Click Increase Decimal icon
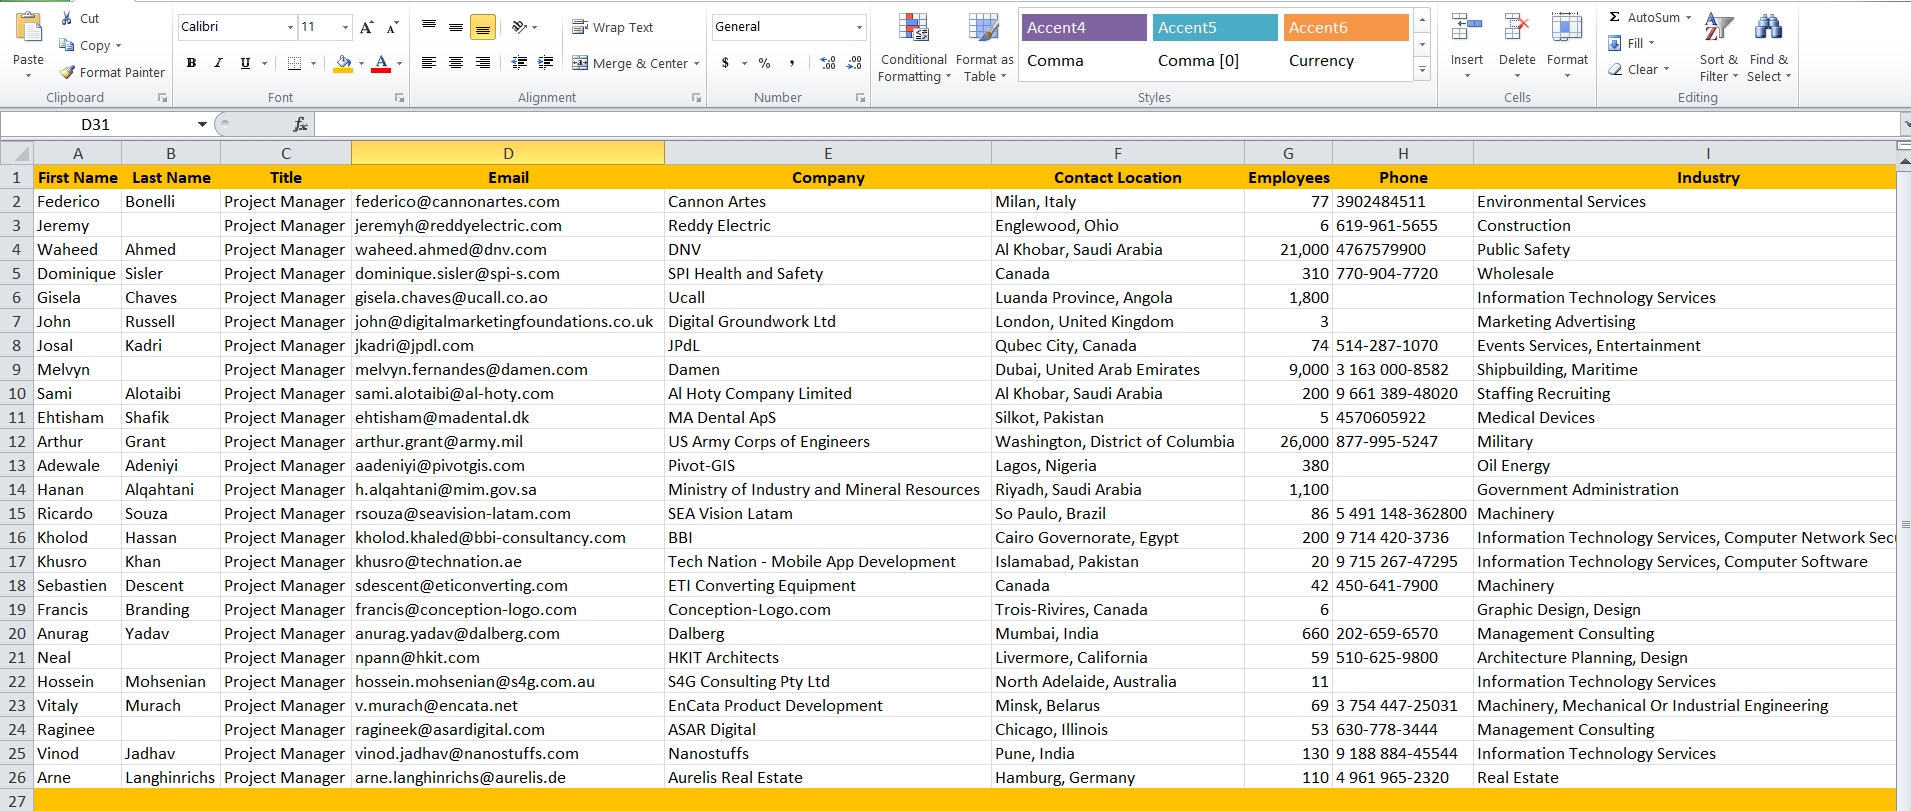1911x811 pixels. click(x=827, y=63)
